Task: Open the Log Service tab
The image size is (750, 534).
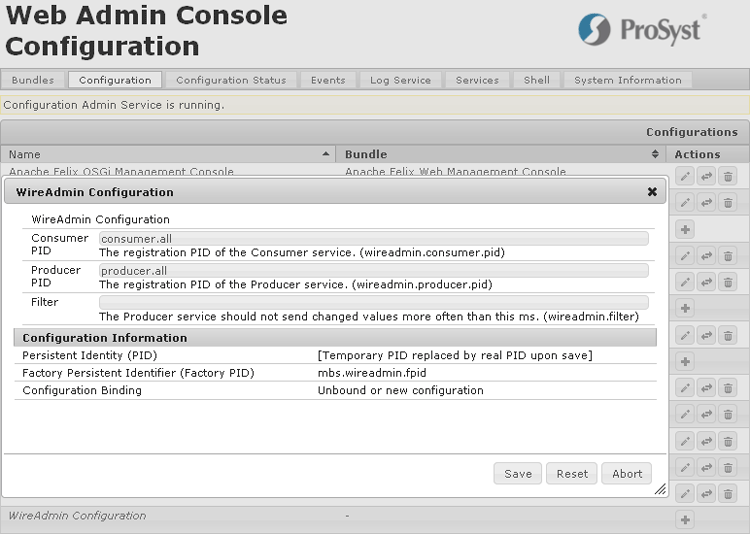Action: coord(400,80)
